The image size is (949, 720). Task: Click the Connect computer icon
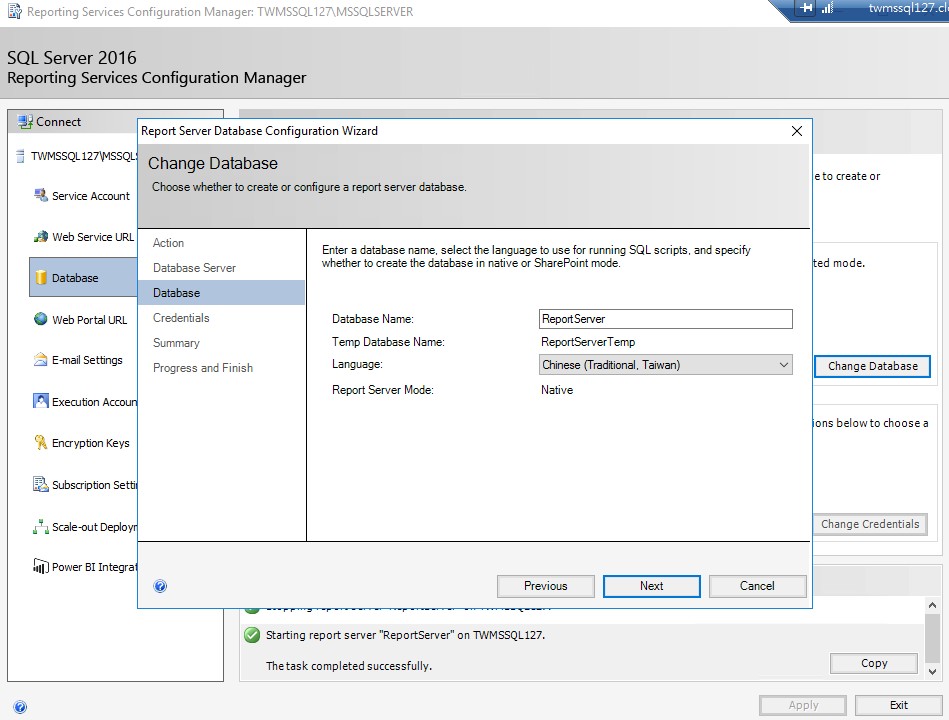pos(25,122)
